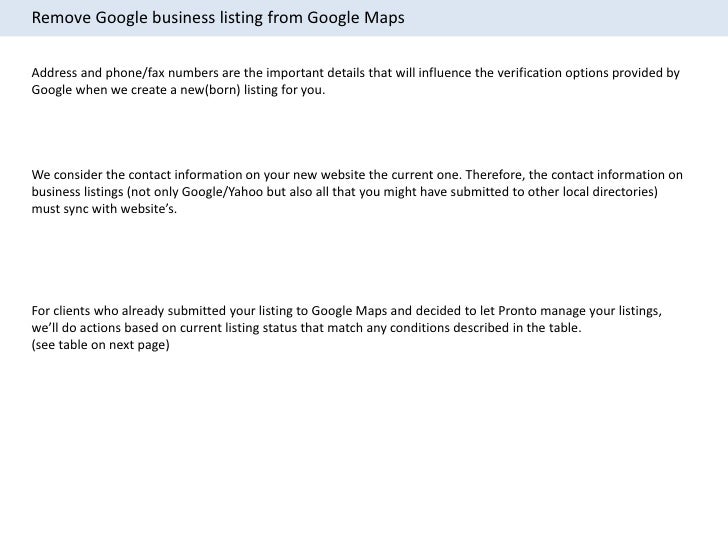Select the paragraph beginning "For clients who already"
This screenshot has width=728, height=546.
pyautogui.click(x=347, y=328)
